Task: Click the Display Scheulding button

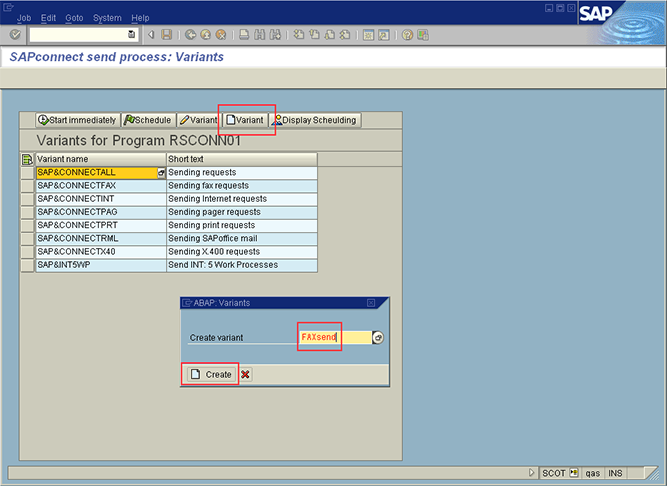Action: [x=315, y=120]
